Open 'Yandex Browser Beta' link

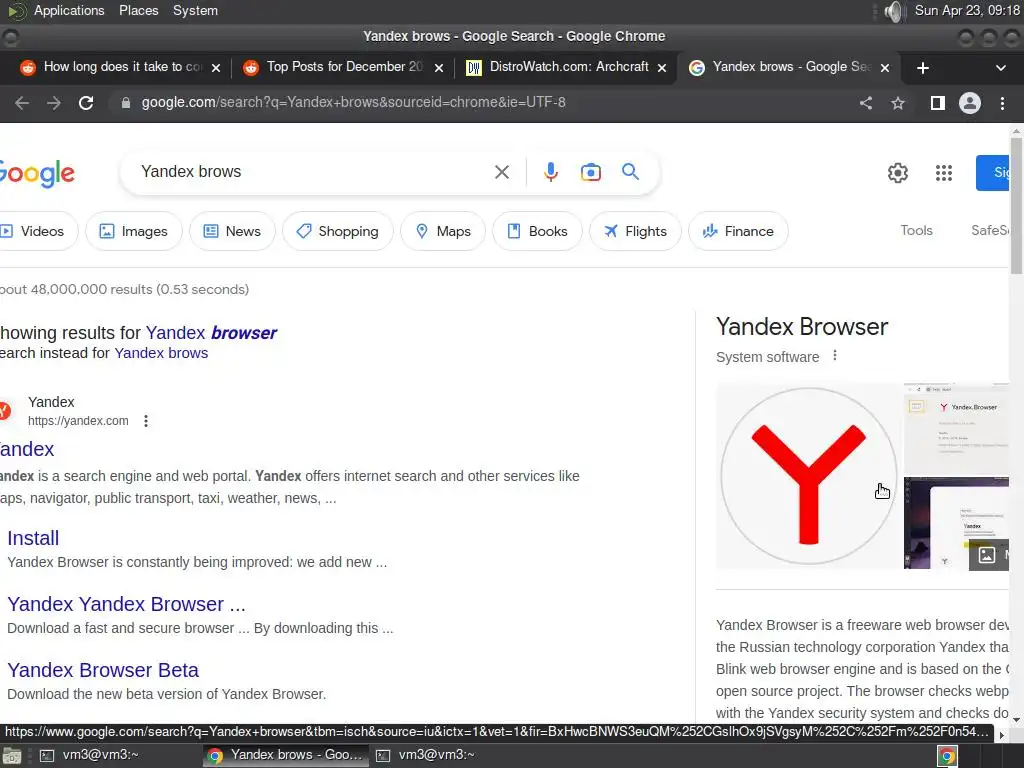[103, 670]
